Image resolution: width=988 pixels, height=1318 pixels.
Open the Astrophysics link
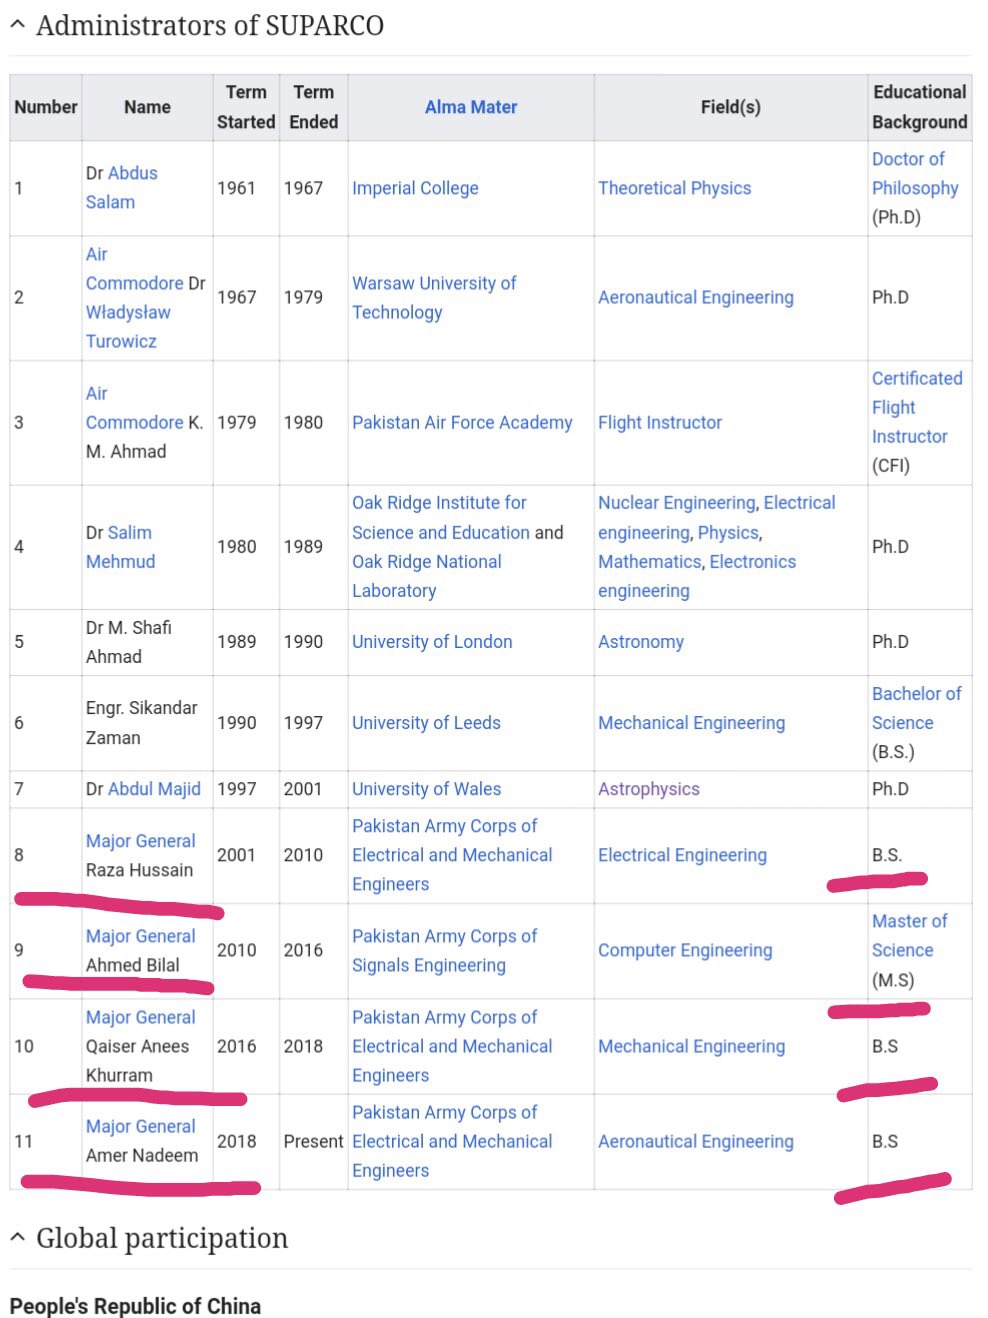pos(649,788)
